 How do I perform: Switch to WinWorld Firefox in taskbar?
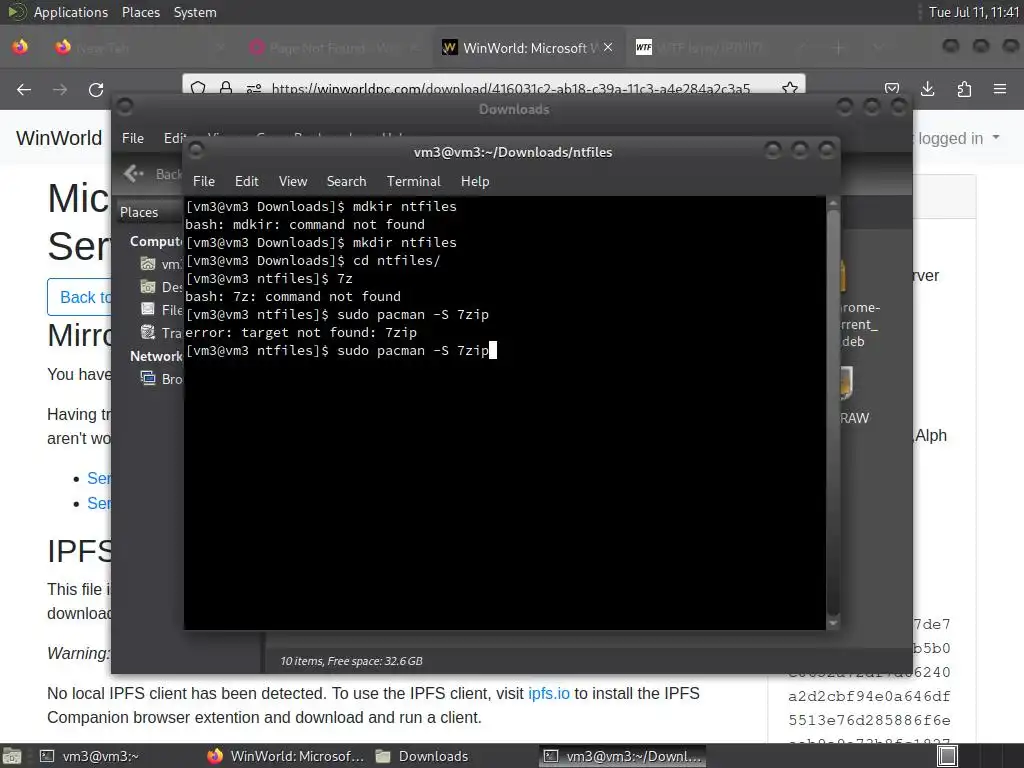click(x=286, y=756)
